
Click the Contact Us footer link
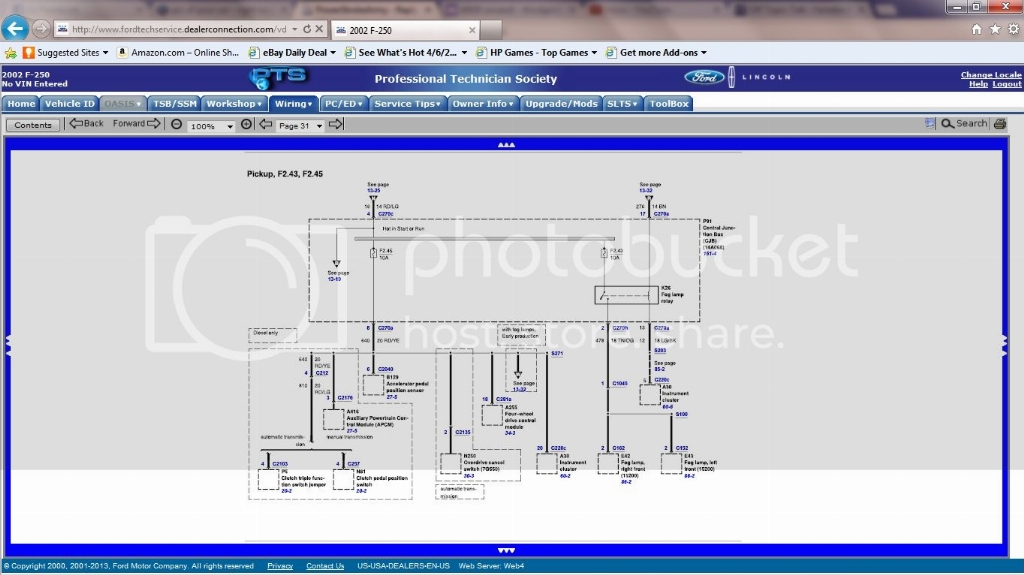click(325, 566)
